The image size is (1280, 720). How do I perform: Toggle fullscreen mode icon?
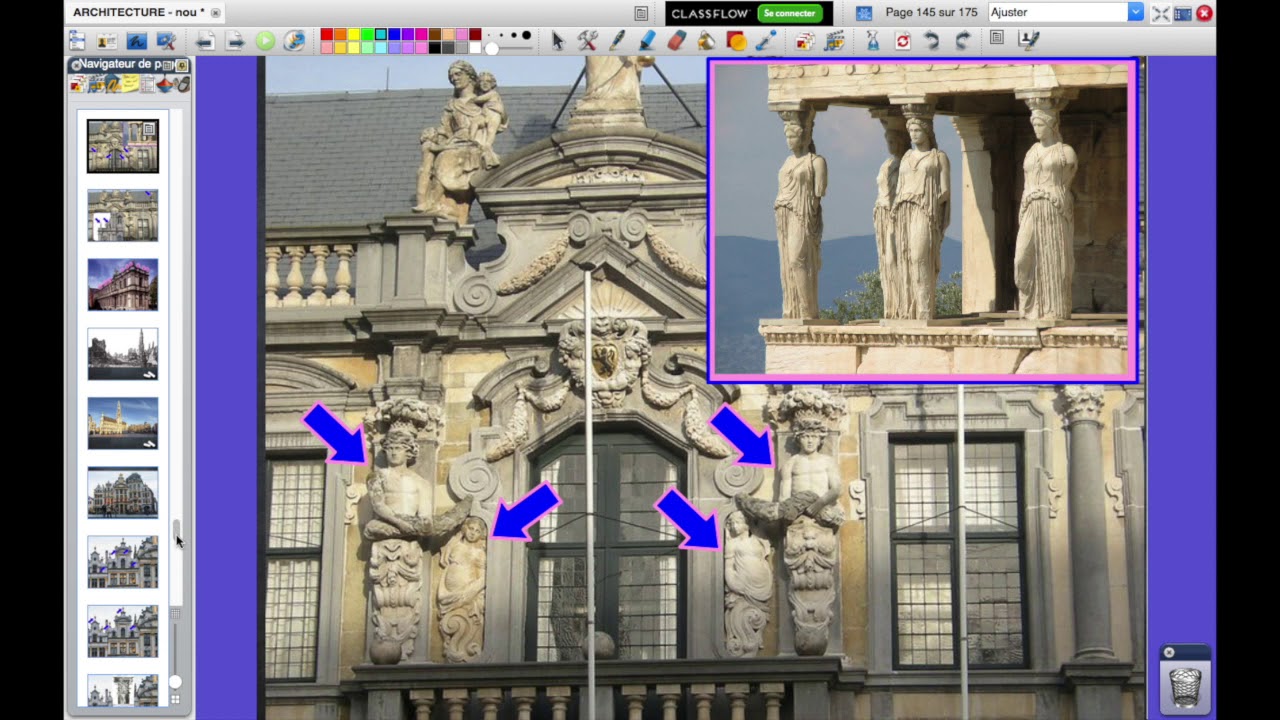click(x=1161, y=13)
